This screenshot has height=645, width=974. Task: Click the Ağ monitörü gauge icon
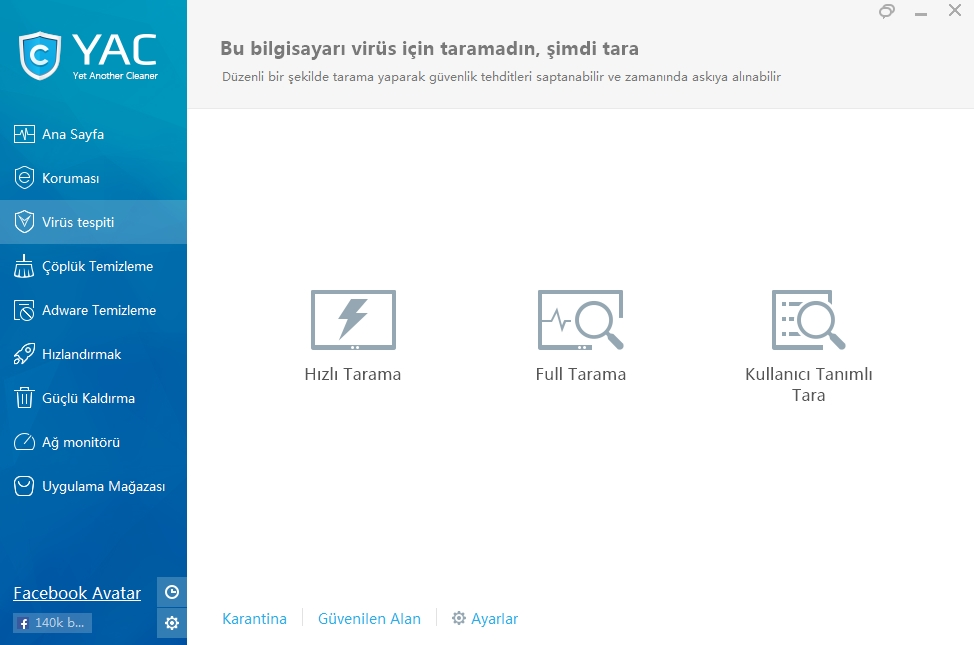(x=24, y=442)
